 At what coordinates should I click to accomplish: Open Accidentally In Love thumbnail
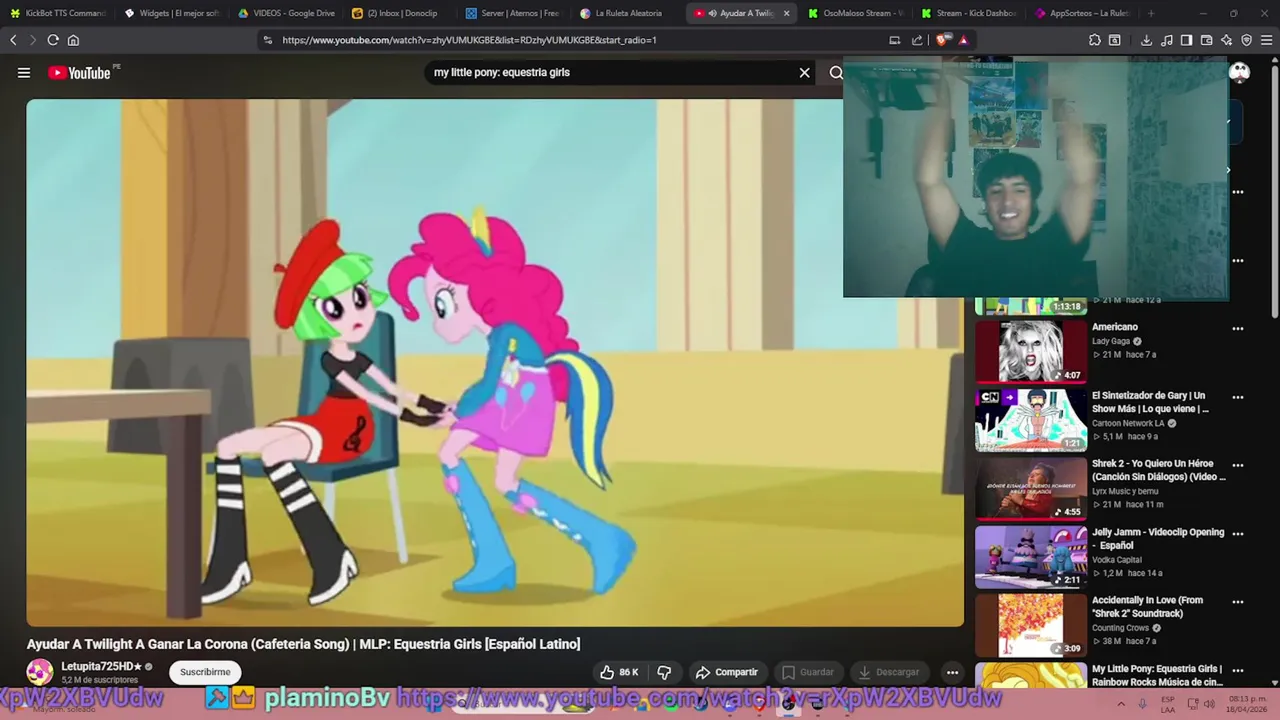tap(1031, 625)
